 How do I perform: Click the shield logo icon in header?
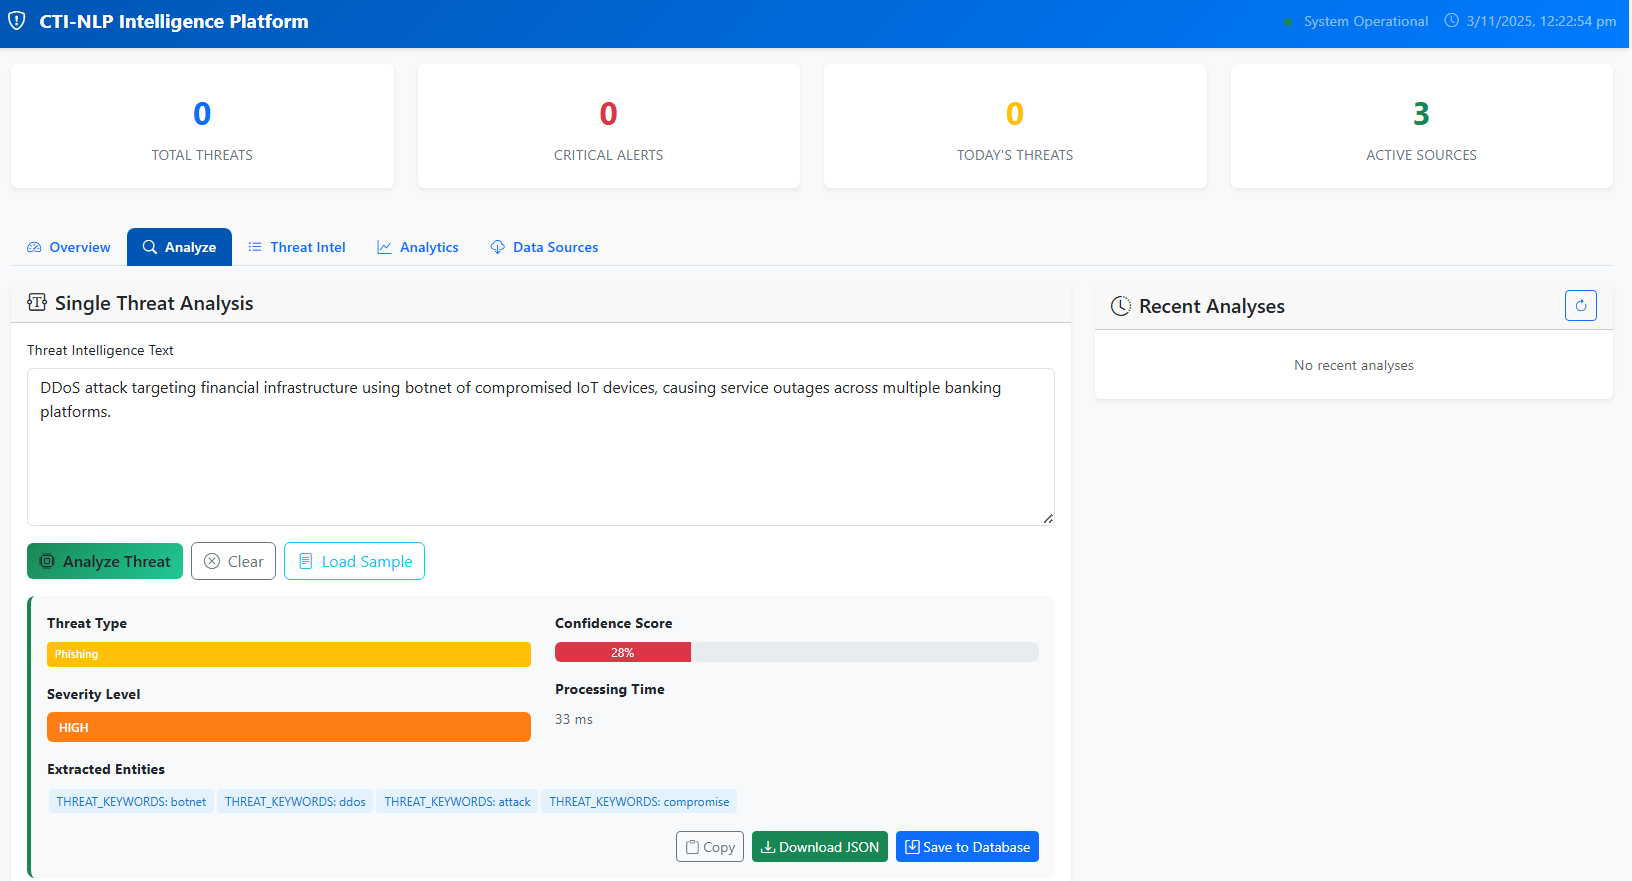(x=17, y=21)
